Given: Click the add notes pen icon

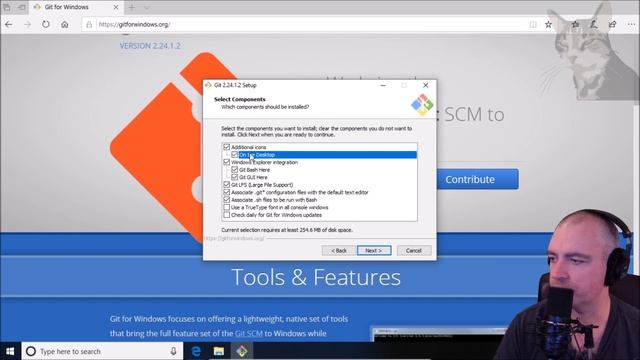Looking at the screenshot, I should 594,24.
